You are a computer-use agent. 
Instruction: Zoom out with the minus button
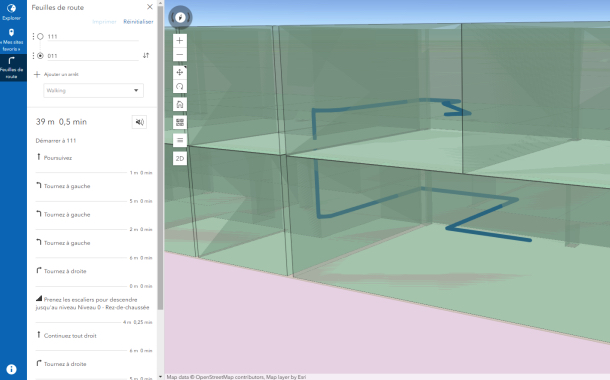click(x=180, y=54)
